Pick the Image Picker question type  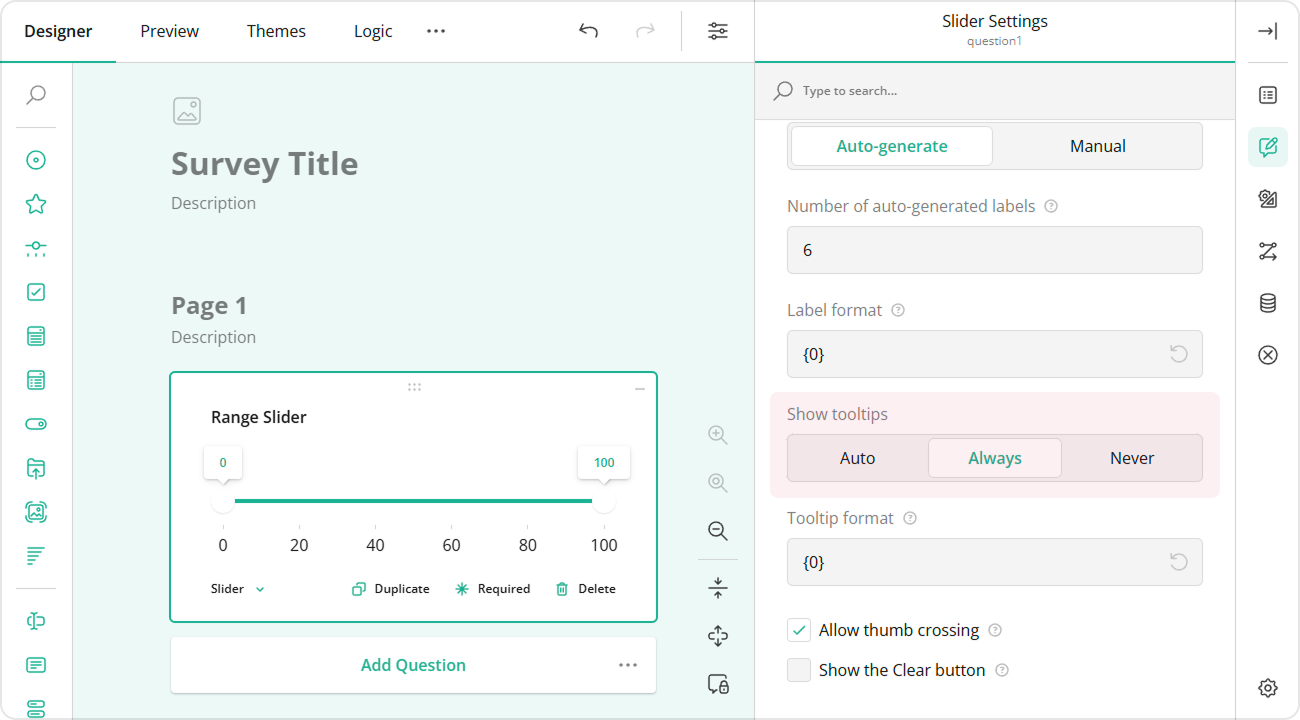[x=36, y=511]
